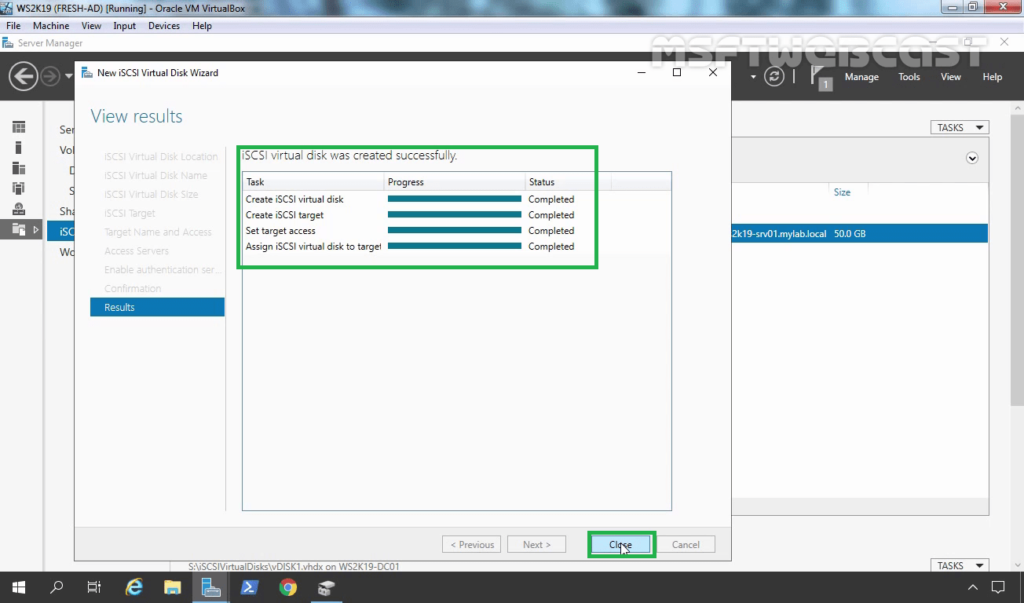Open the View menu in Server Manager
The width and height of the screenshot is (1024, 603).
[950, 76]
